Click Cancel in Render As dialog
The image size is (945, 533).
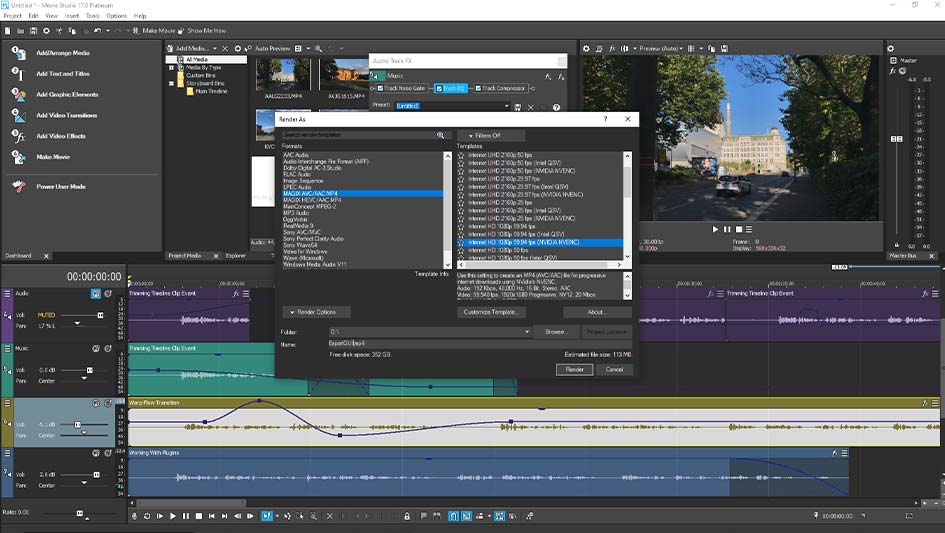[x=614, y=370]
